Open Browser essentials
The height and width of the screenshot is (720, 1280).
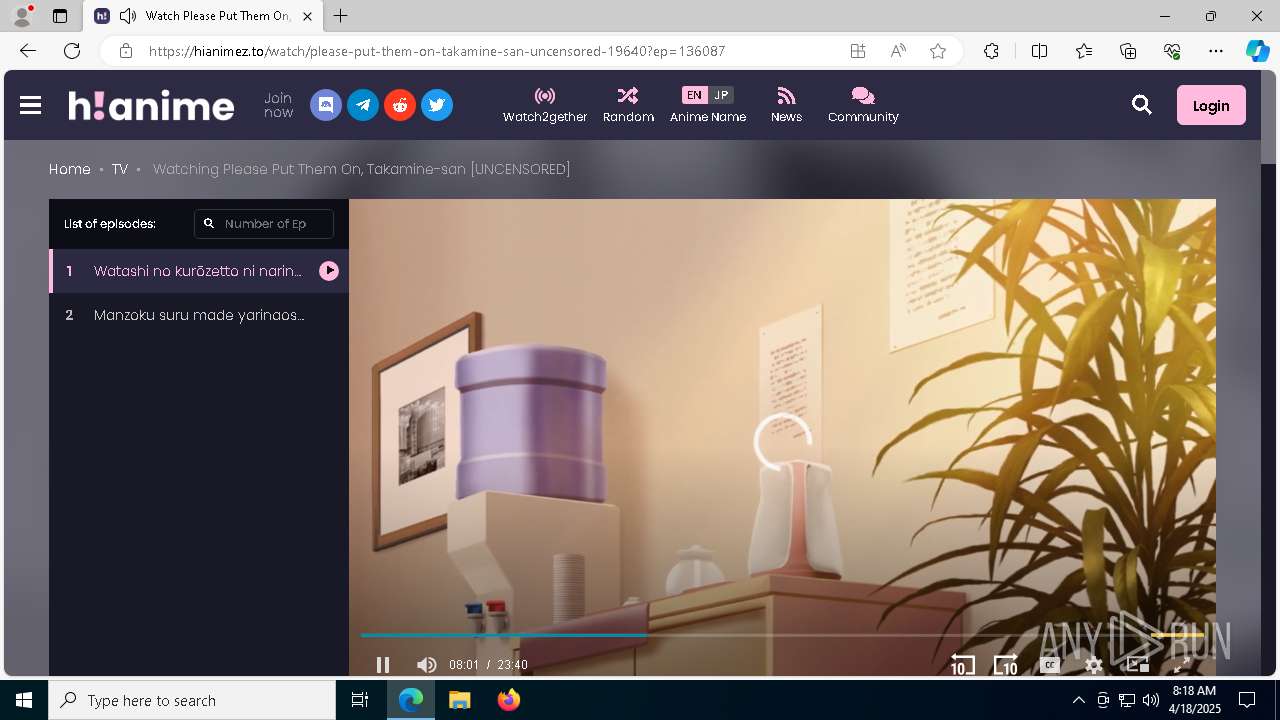click(1172, 51)
